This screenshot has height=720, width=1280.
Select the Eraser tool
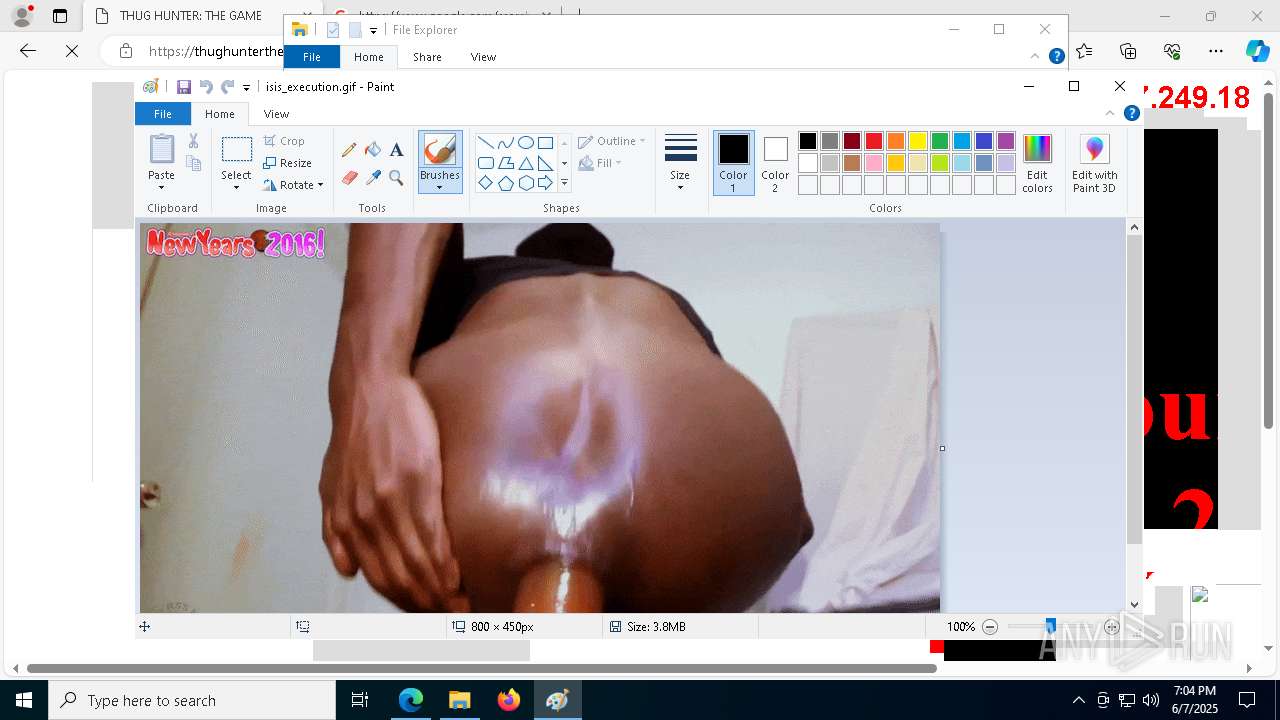(349, 178)
